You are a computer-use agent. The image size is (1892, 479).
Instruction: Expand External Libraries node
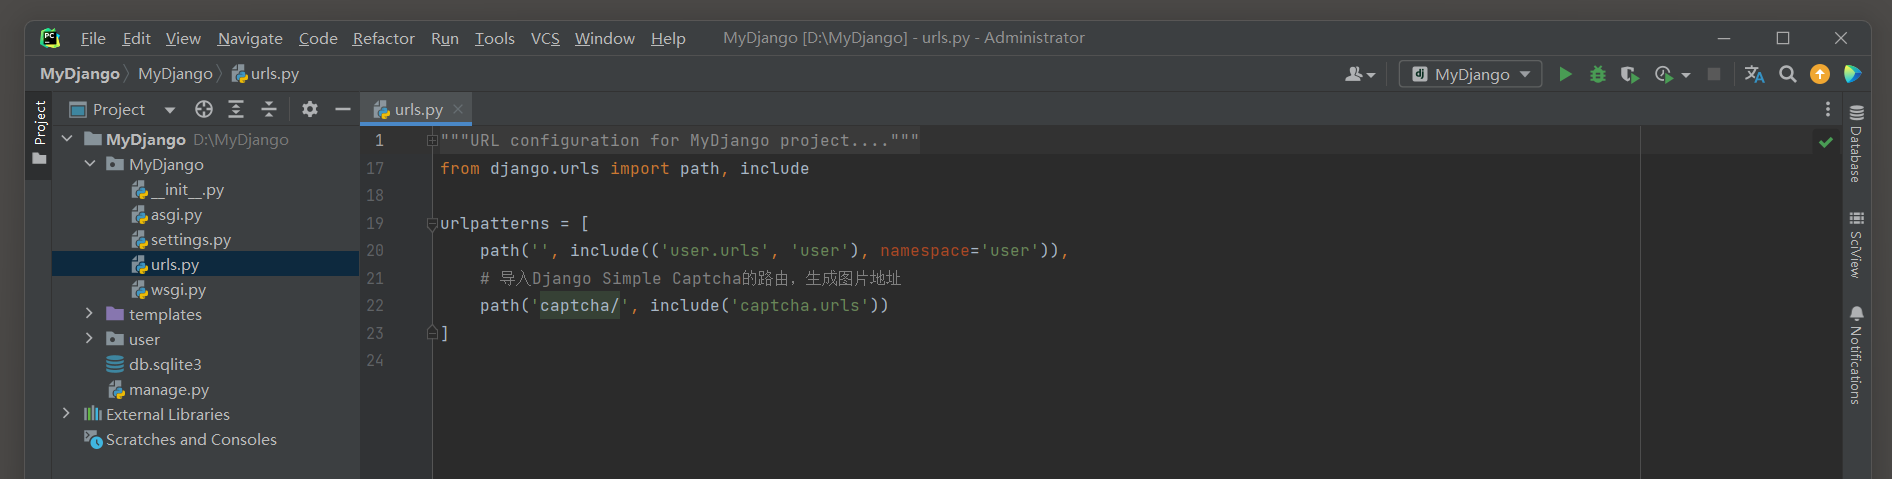(x=66, y=414)
